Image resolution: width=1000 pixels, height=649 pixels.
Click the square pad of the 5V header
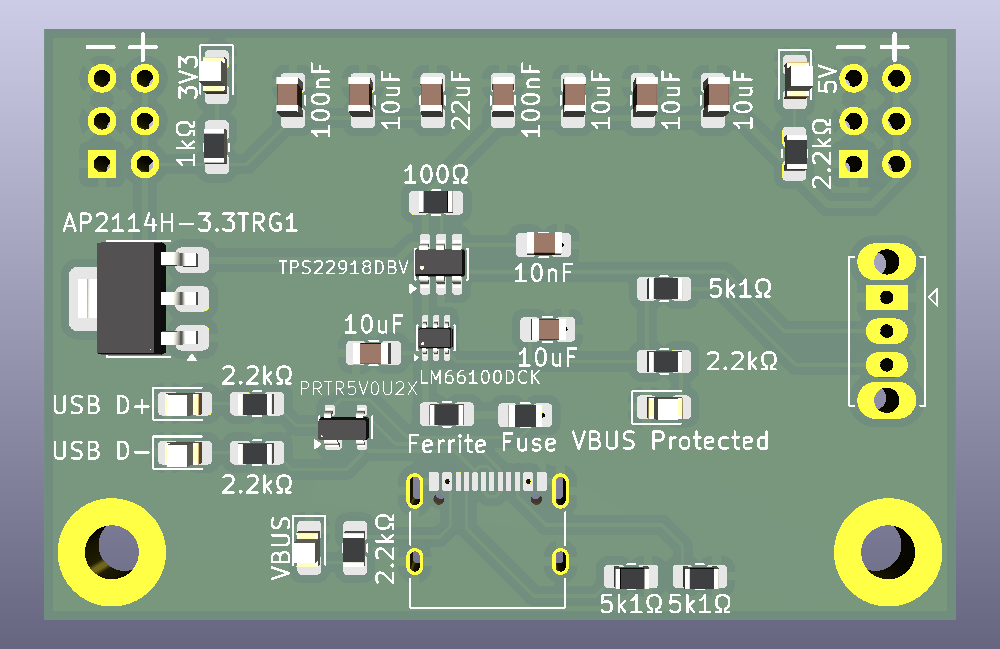tap(853, 164)
